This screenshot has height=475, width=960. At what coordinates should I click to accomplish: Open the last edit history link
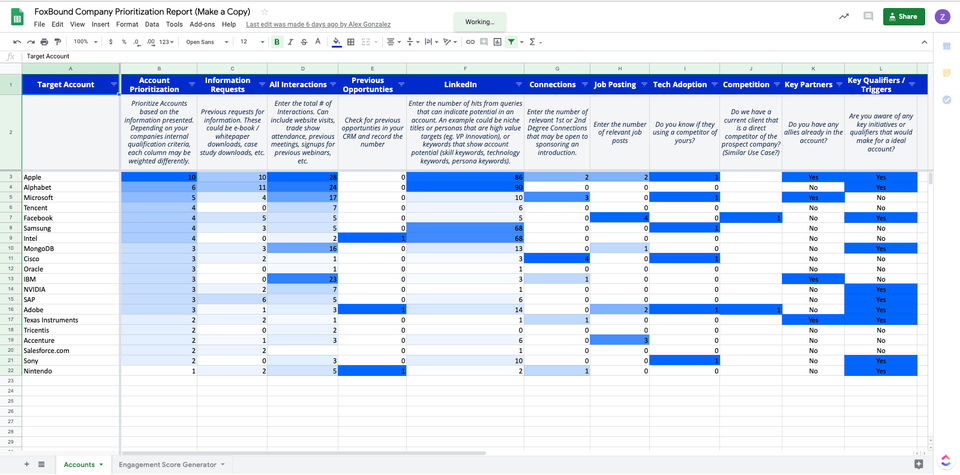(318, 24)
